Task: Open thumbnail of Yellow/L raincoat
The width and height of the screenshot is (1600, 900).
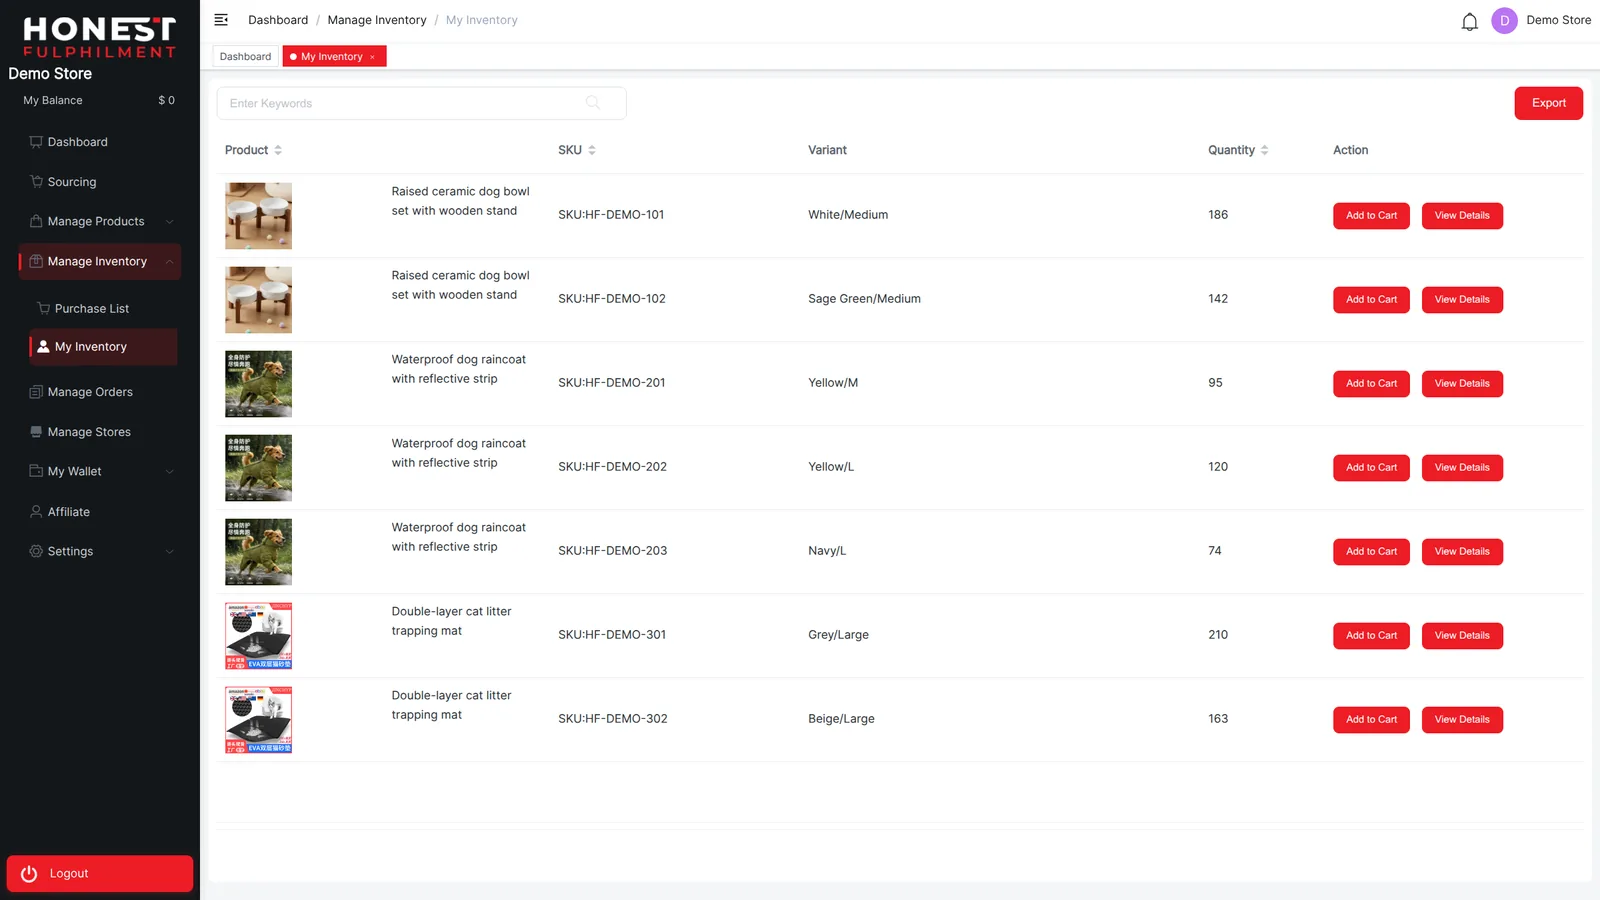Action: click(259, 468)
